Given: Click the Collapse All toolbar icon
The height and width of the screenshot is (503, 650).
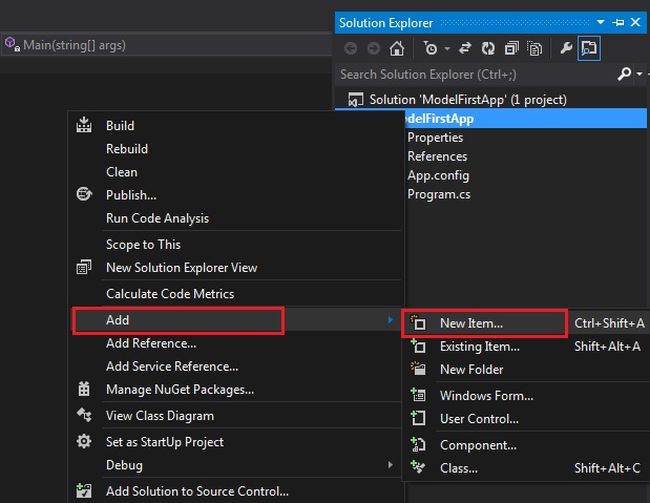Looking at the screenshot, I should [512, 48].
